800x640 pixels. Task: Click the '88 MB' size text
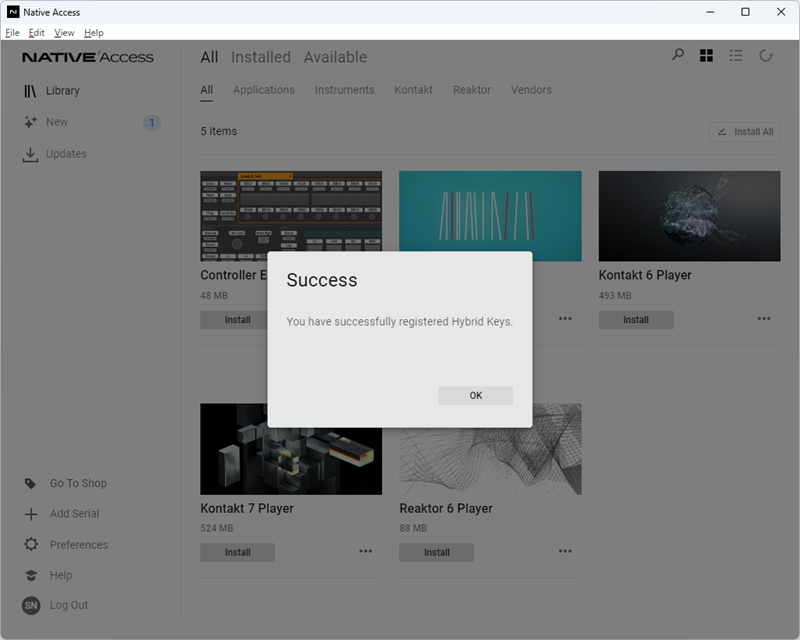tap(413, 528)
